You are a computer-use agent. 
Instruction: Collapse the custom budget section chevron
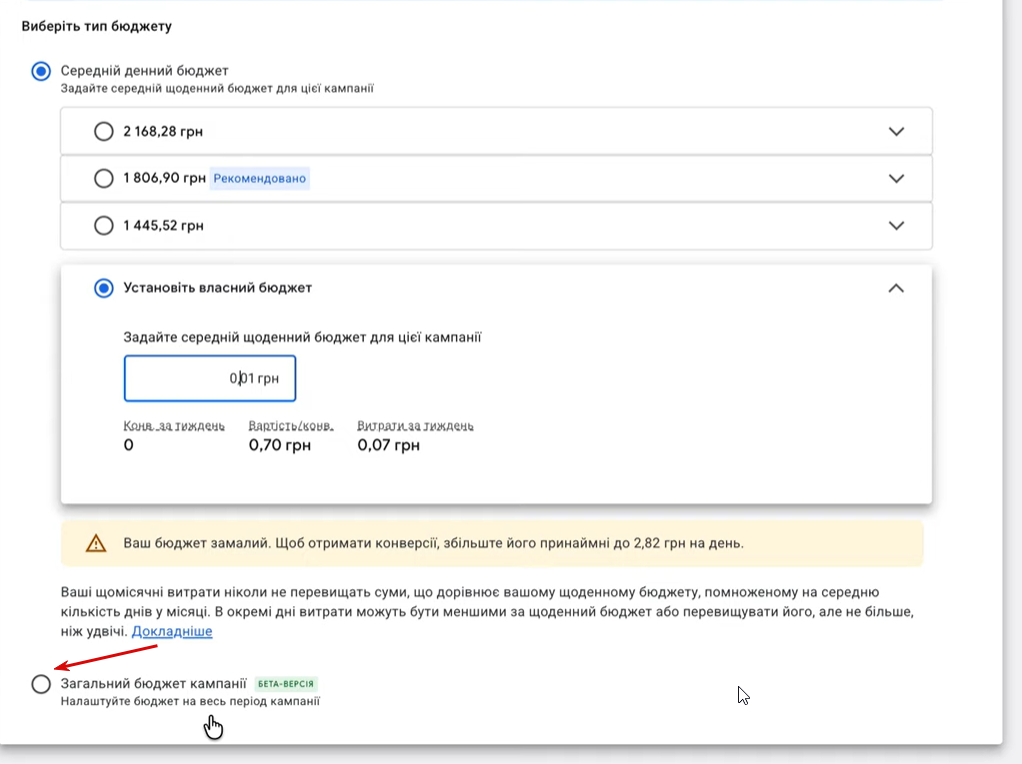[x=896, y=288]
